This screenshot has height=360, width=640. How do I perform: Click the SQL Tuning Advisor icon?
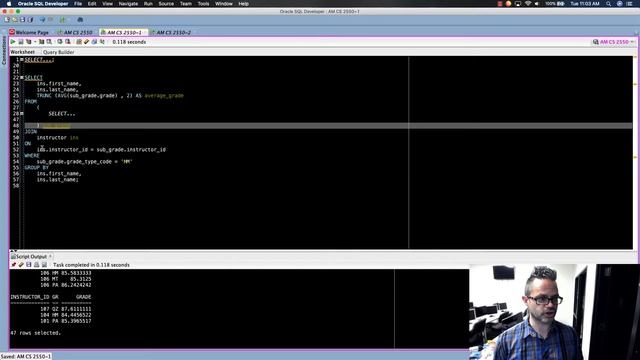tap(49, 42)
